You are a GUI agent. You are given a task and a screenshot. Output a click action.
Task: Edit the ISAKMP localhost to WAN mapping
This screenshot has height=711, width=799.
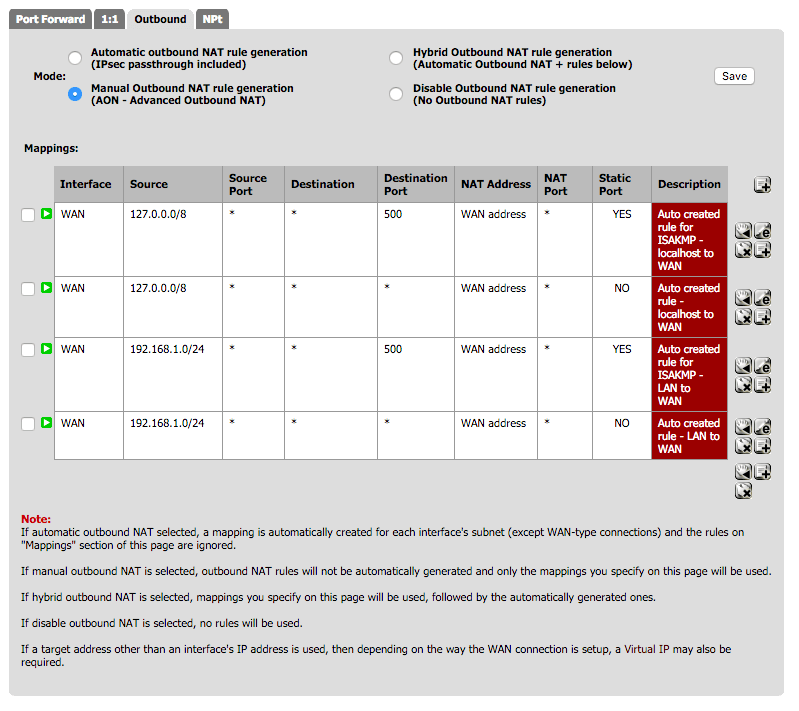762,231
